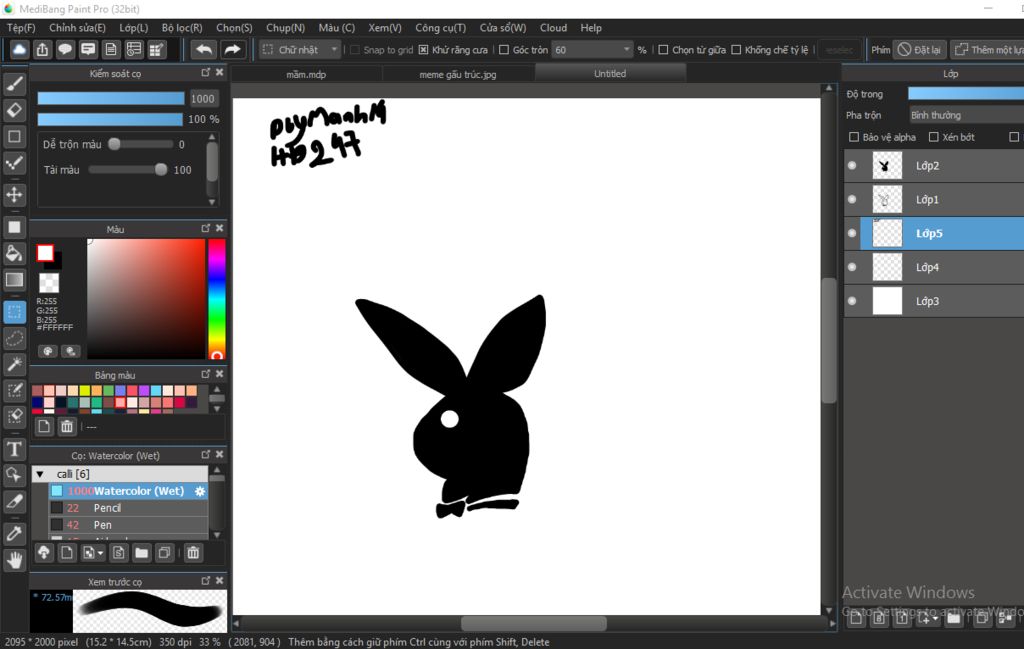Enable Chọn từ giữa checkbox
This screenshot has height=649, width=1024.
pyautogui.click(x=664, y=50)
